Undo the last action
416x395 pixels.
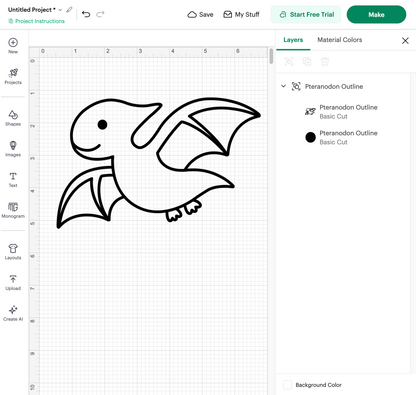tap(86, 14)
